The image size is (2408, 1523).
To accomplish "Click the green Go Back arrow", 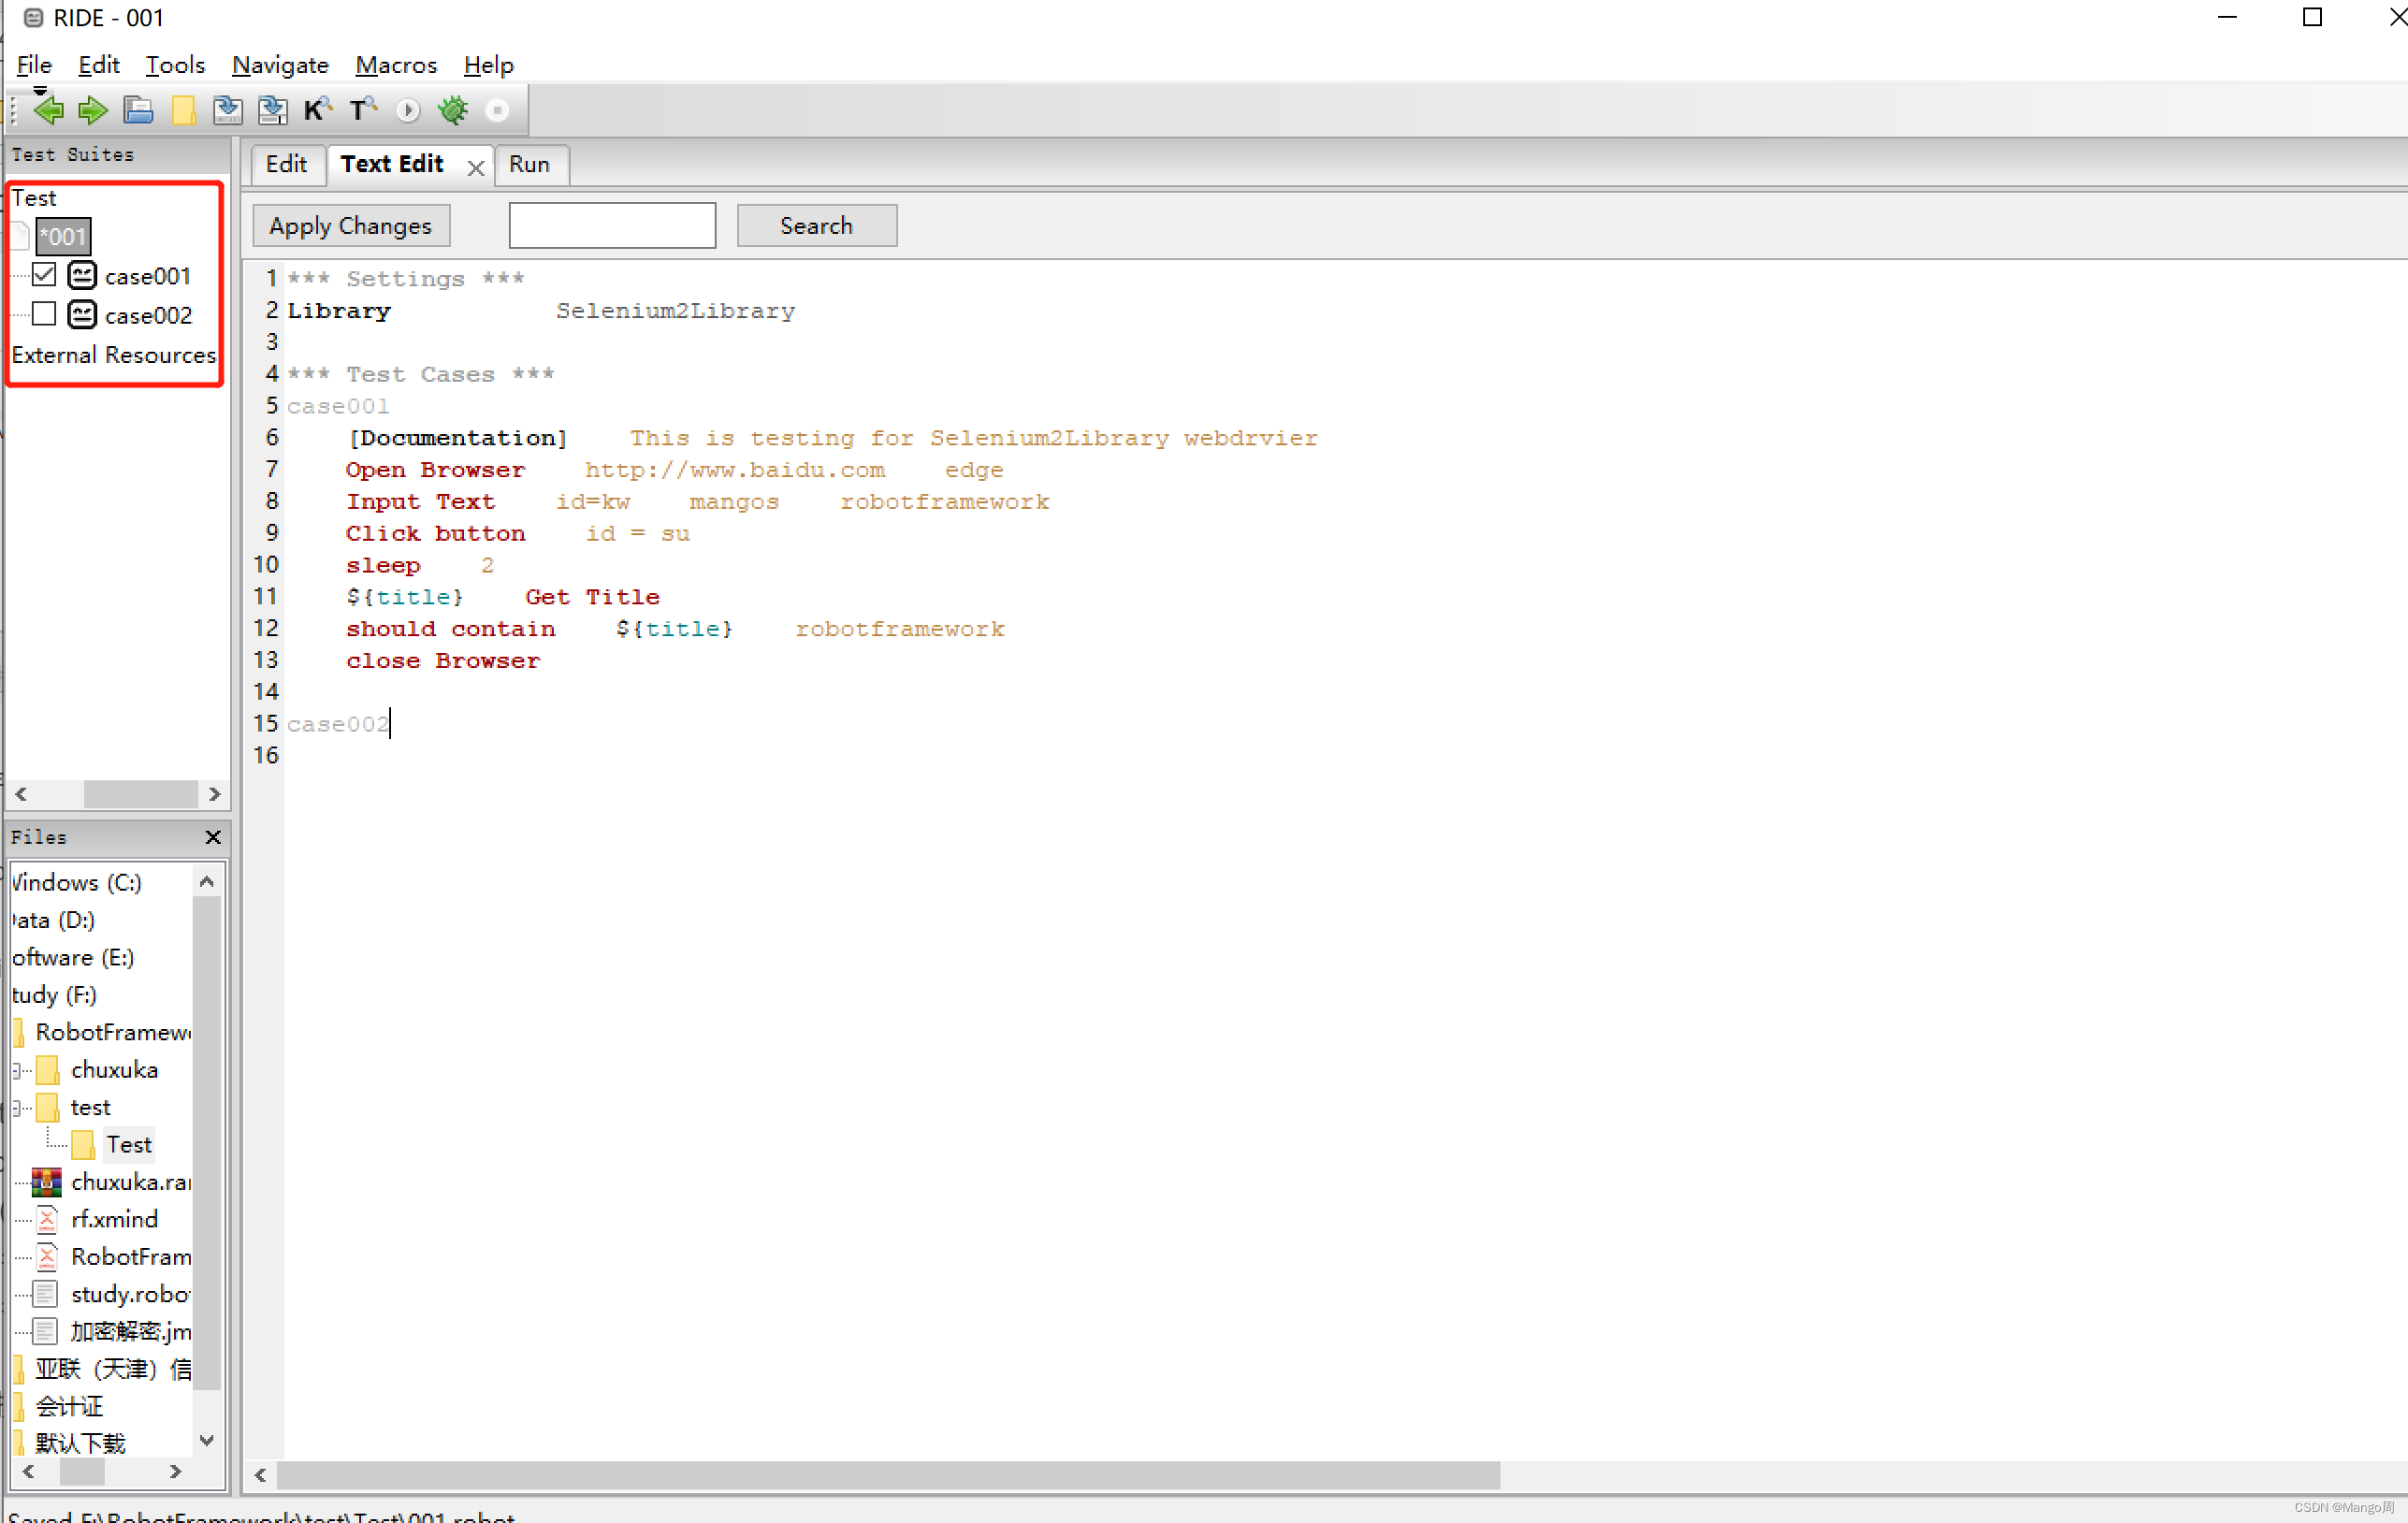I will (x=47, y=110).
